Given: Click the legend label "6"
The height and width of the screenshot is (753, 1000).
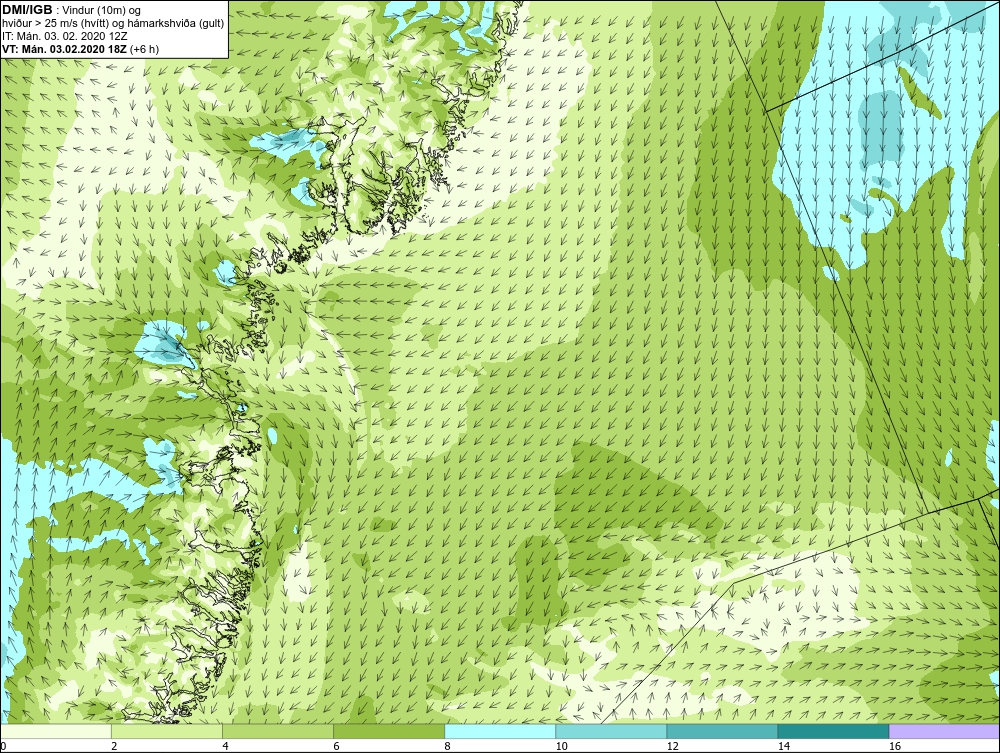Looking at the screenshot, I should [336, 746].
